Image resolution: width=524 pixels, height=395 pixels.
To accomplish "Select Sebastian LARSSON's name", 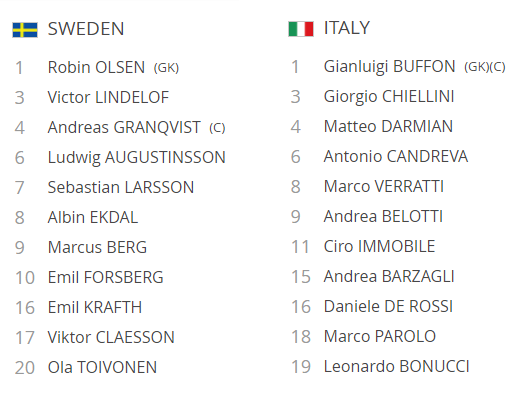I will click(x=121, y=187).
